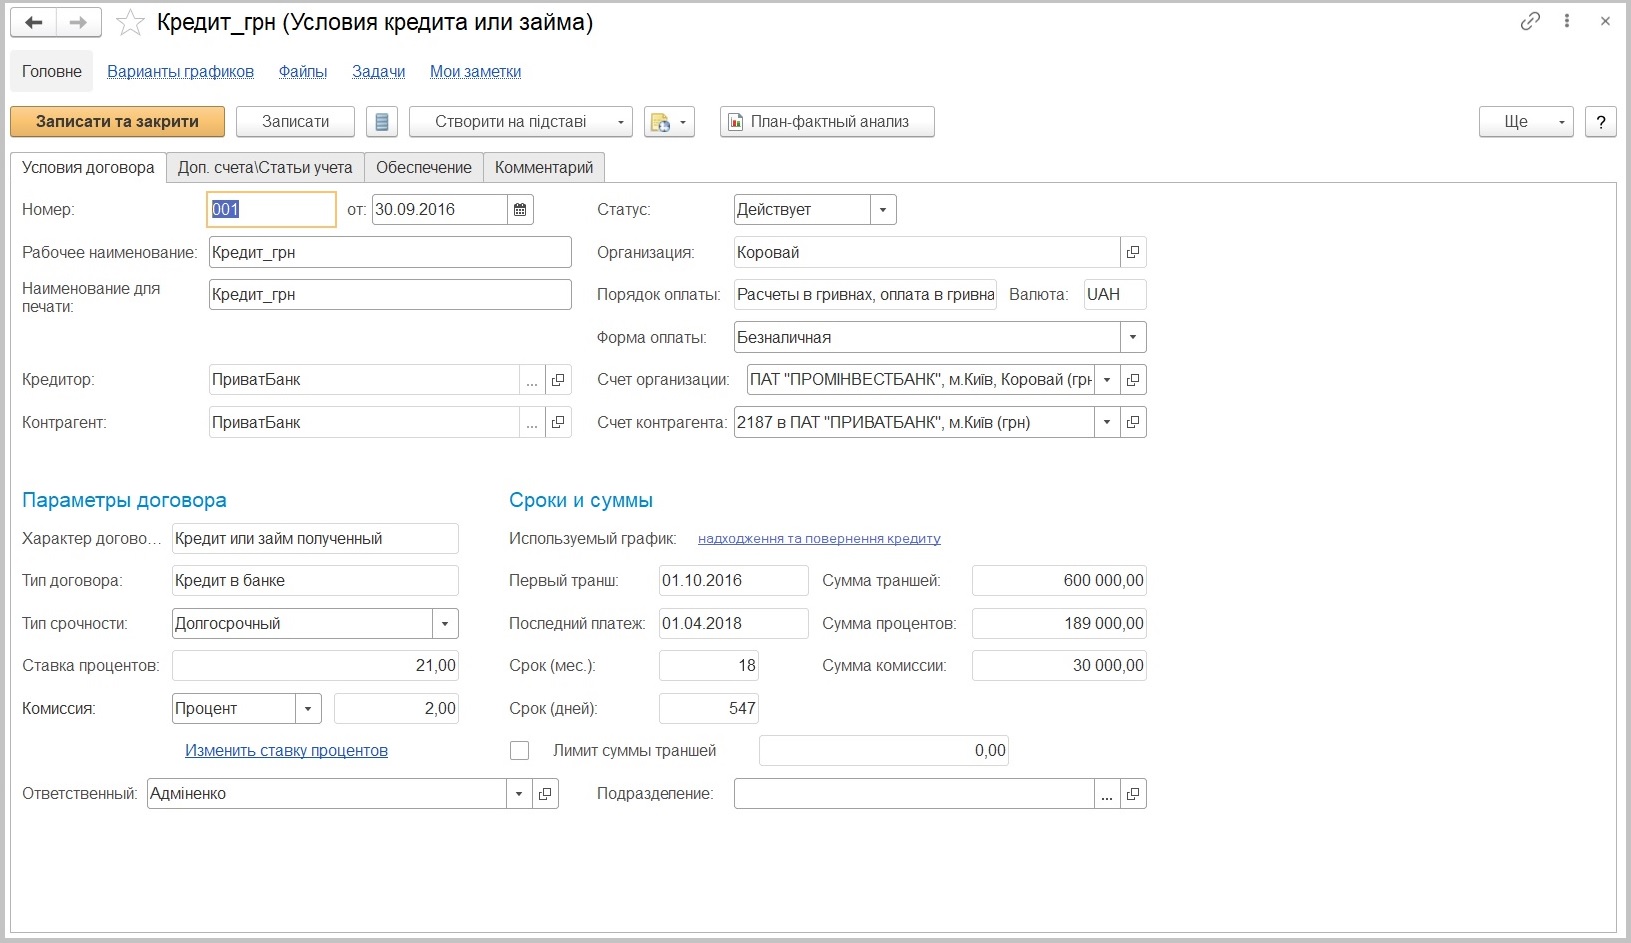The height and width of the screenshot is (943, 1631).
Task: Click the Записати button
Action: click(296, 122)
